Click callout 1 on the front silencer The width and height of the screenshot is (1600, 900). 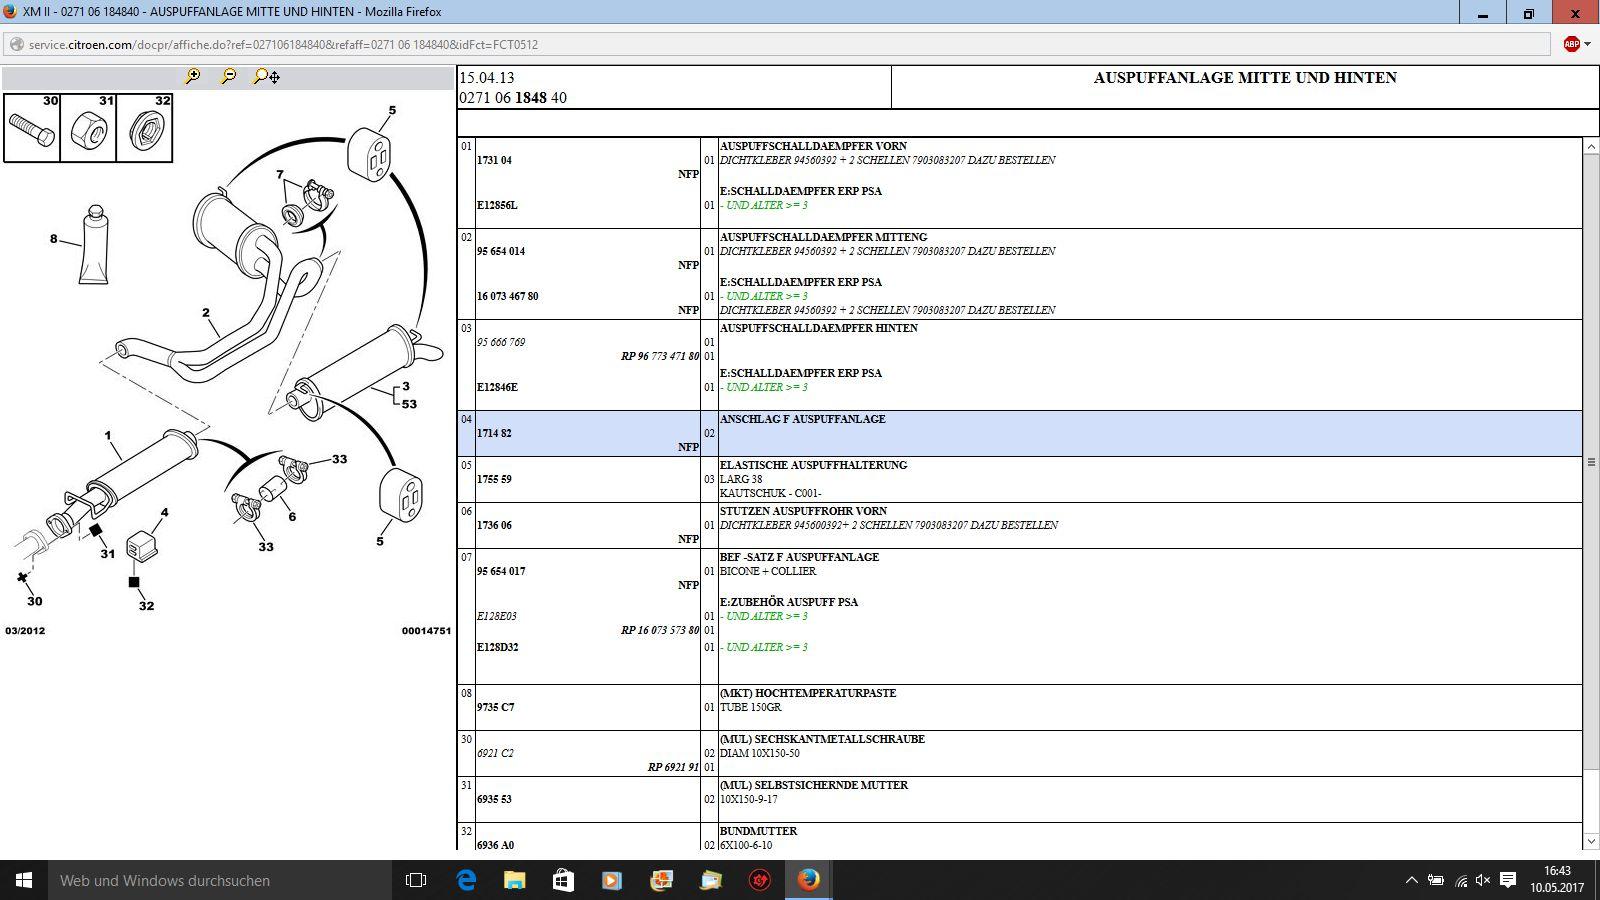pyautogui.click(x=108, y=436)
